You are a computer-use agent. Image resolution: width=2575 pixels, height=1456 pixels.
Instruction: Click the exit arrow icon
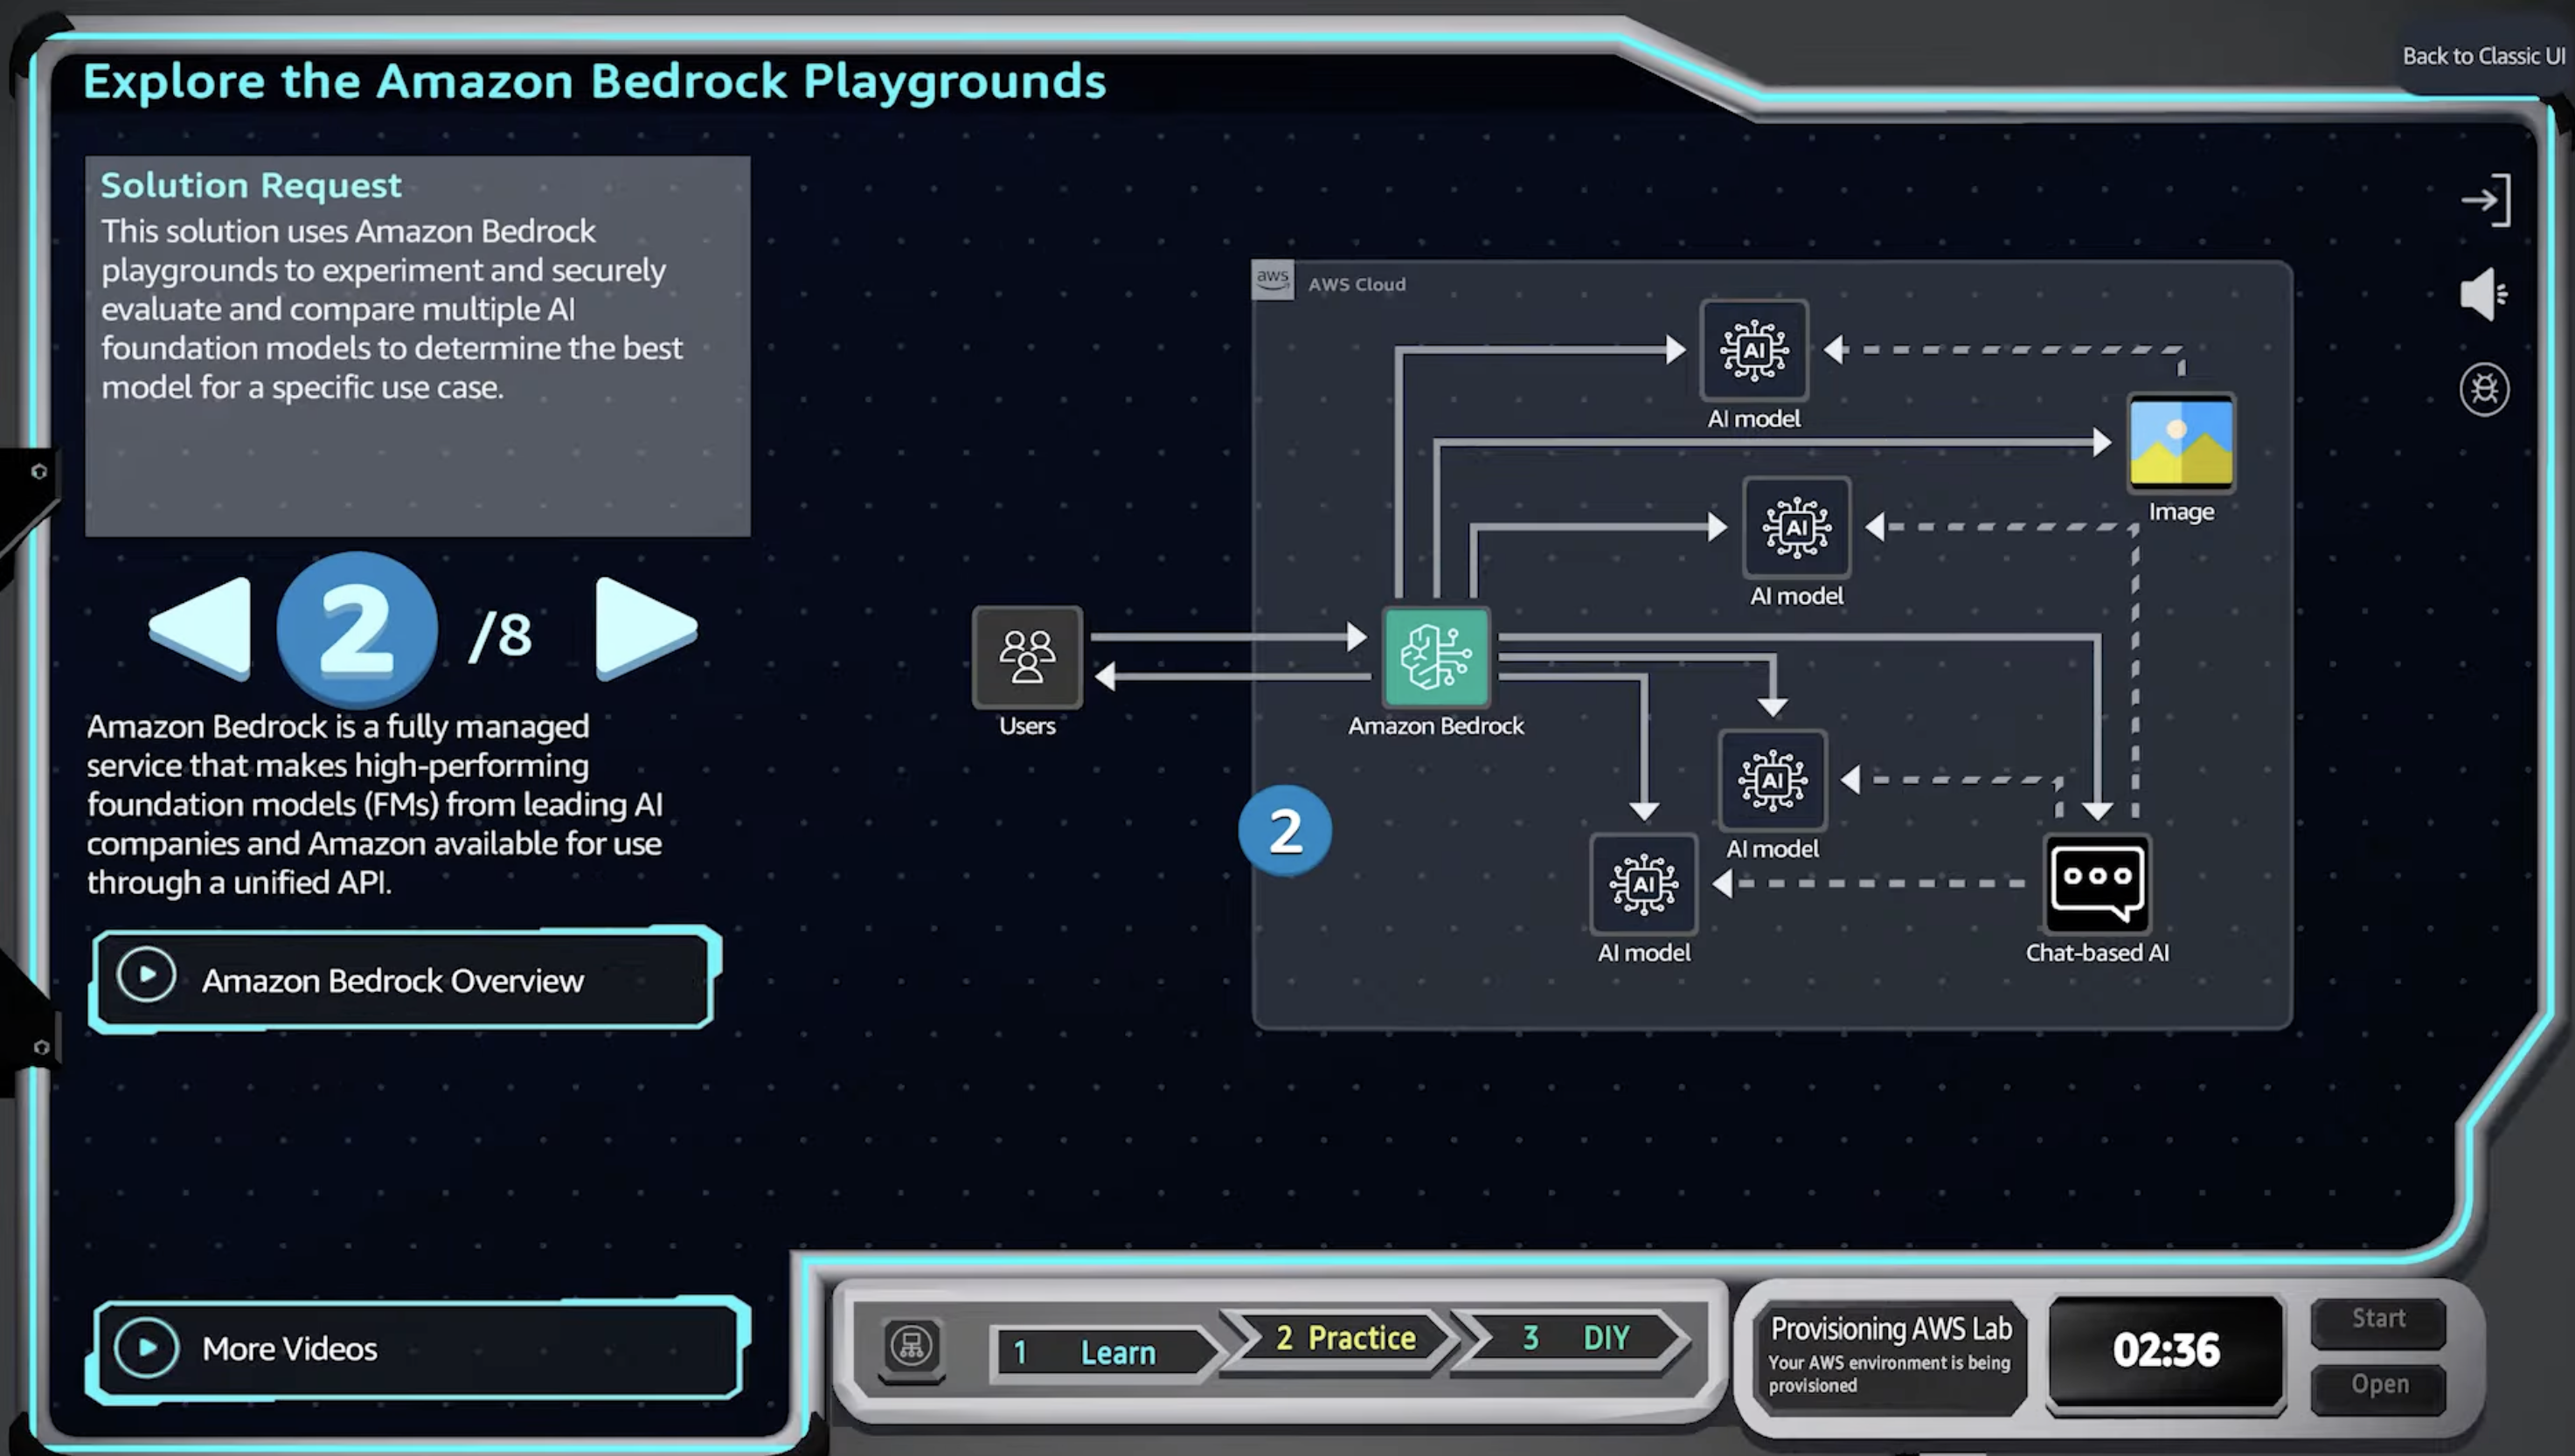pyautogui.click(x=2485, y=200)
